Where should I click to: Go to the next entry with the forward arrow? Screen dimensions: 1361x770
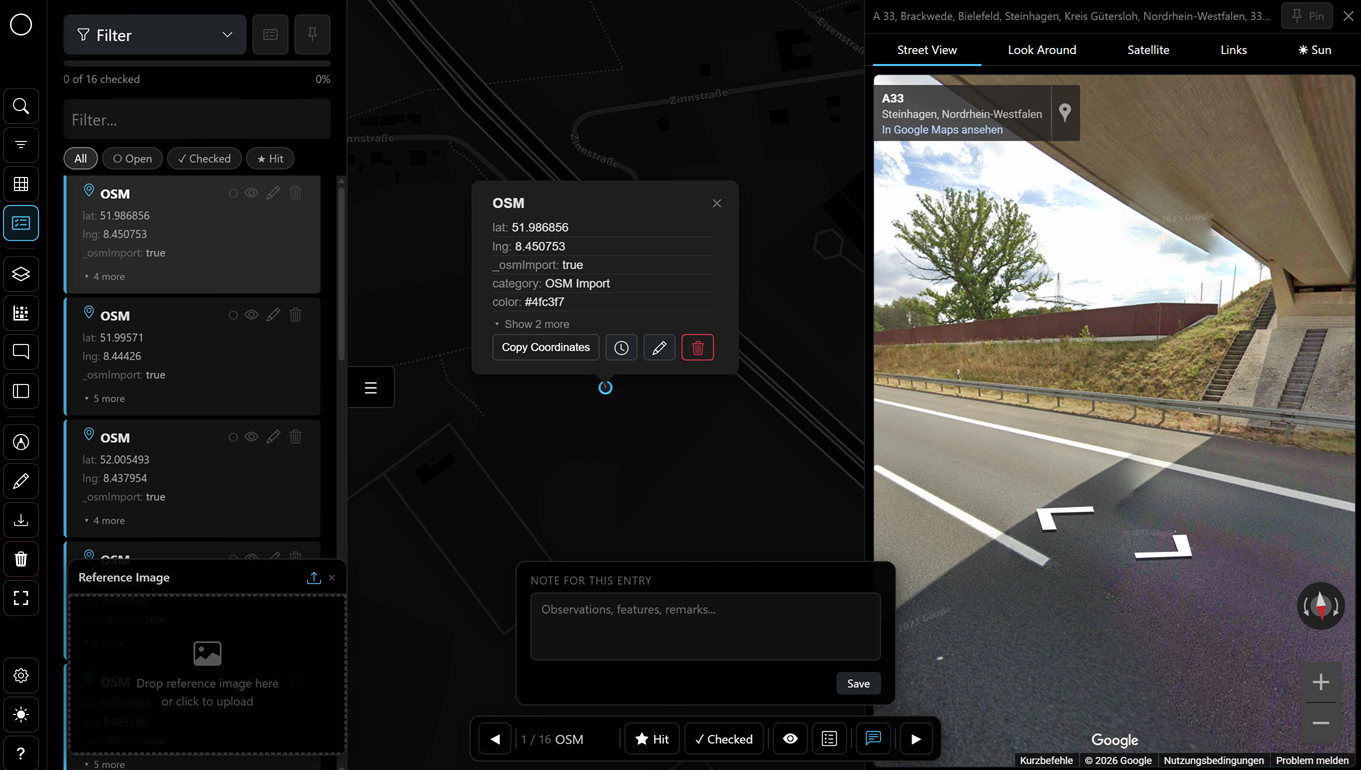pos(916,739)
